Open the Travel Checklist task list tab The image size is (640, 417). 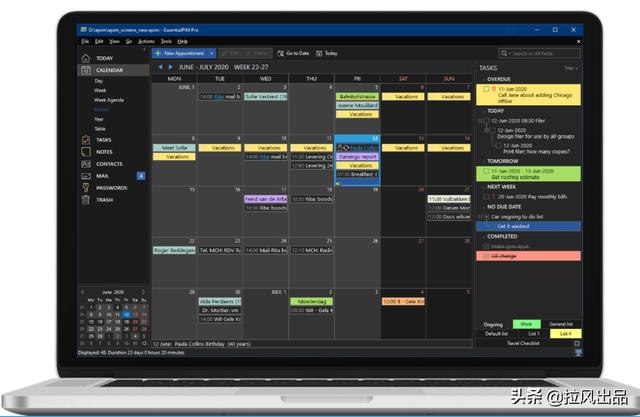(523, 343)
